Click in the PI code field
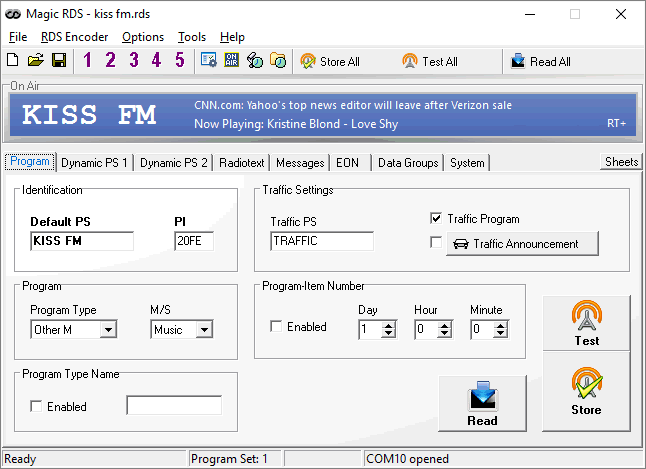Viewport: 646px width, 469px height. [194, 241]
